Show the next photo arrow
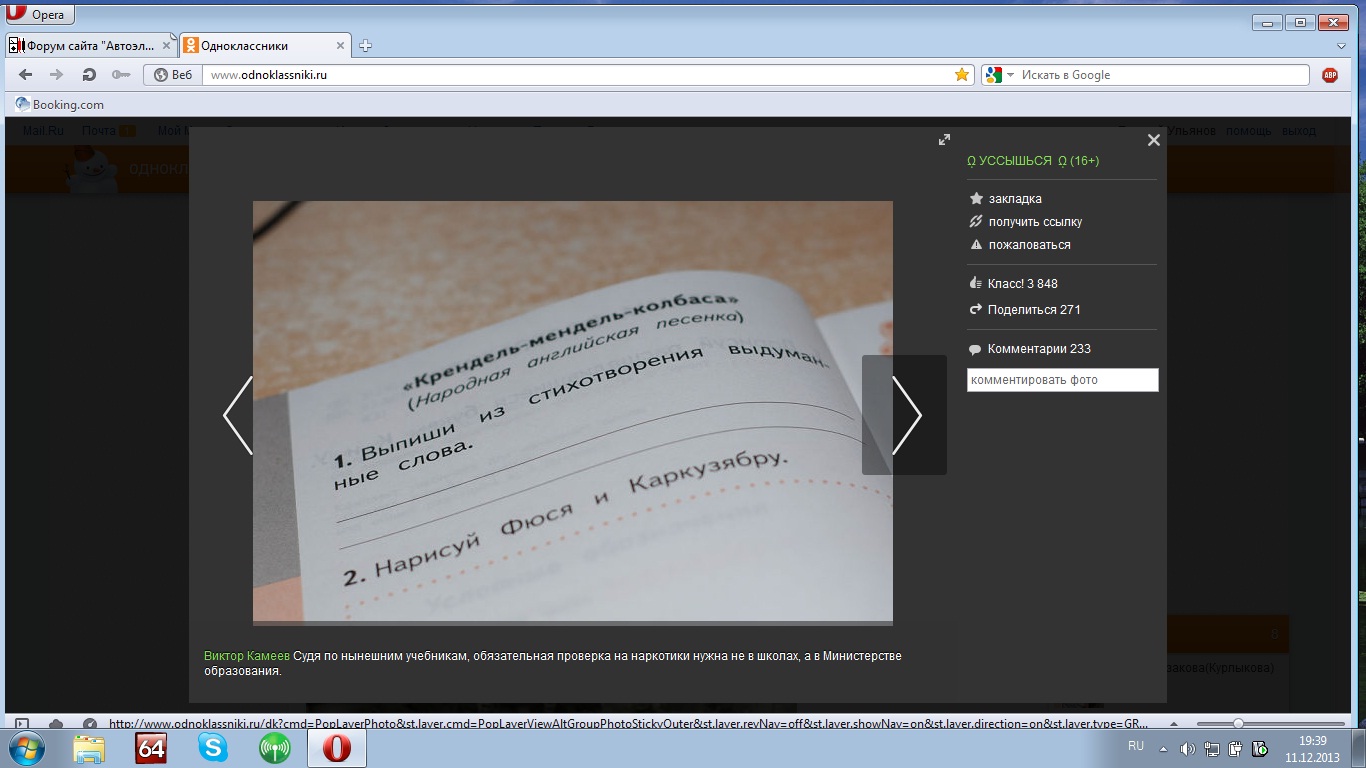The height and width of the screenshot is (768, 1366). click(x=905, y=415)
